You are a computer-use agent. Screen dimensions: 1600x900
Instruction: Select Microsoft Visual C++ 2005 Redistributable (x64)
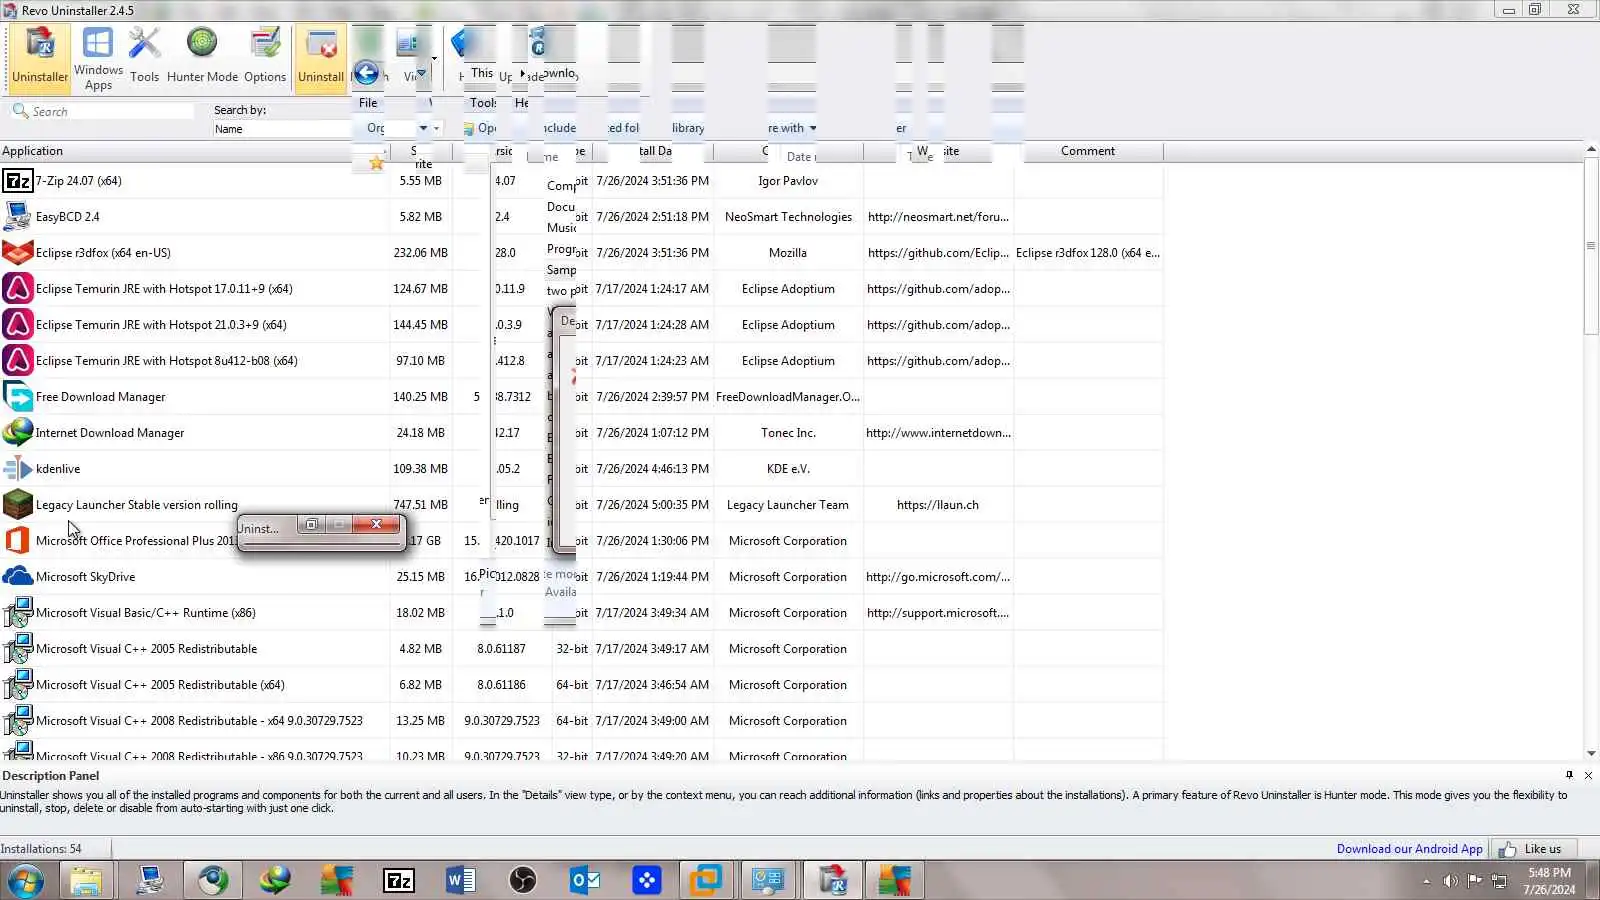click(x=580, y=685)
